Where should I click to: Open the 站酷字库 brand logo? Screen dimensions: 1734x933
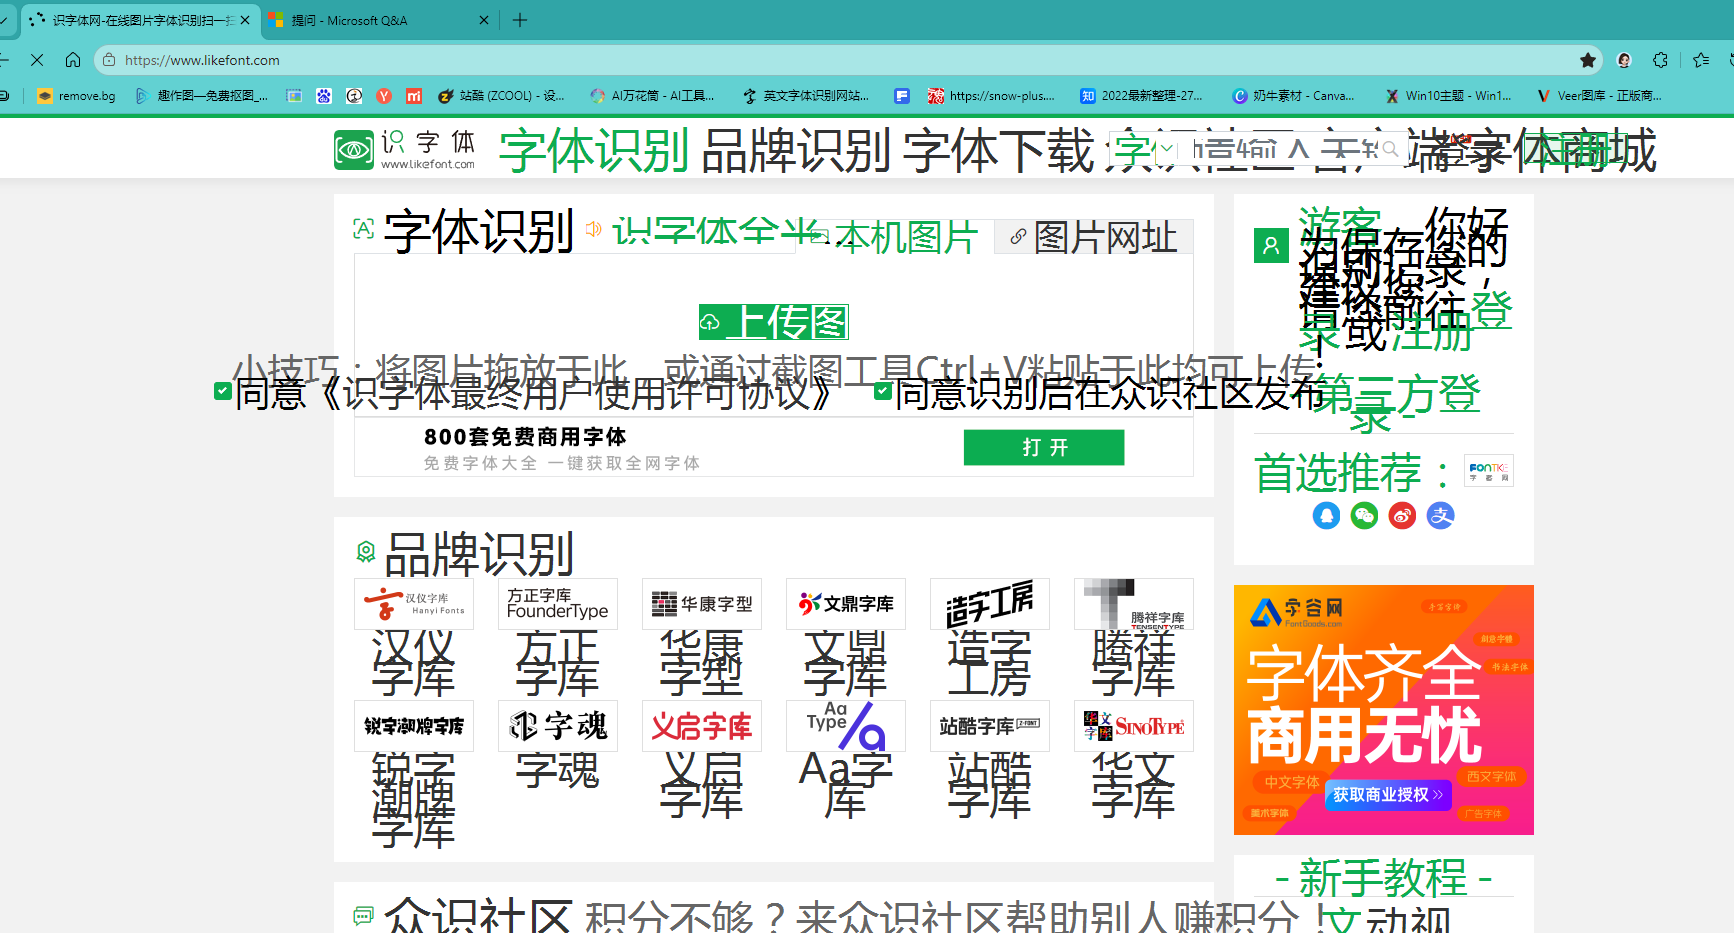990,726
